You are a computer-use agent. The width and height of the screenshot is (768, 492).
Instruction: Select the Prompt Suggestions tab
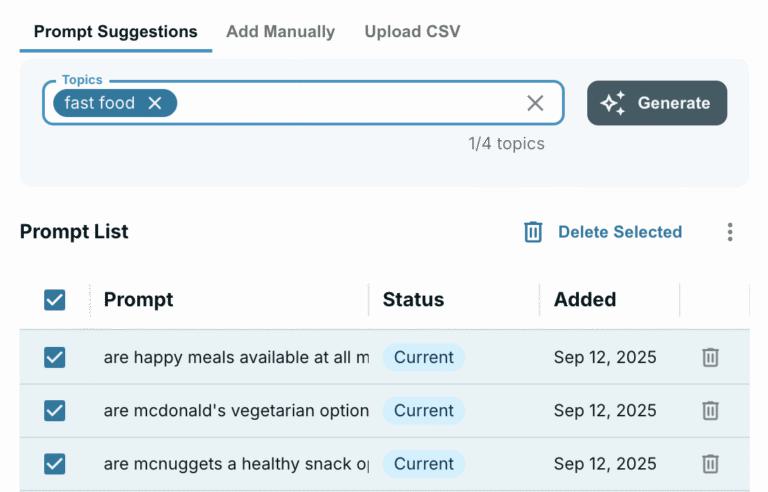tap(115, 32)
